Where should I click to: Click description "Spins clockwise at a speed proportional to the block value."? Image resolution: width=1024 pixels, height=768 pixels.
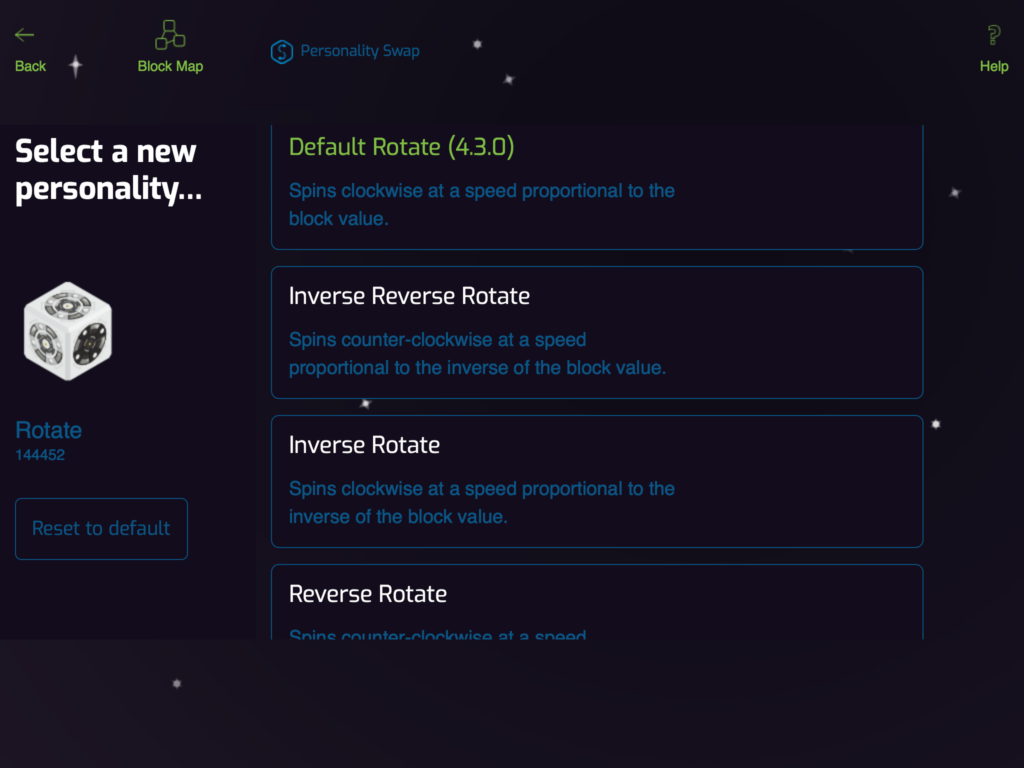pyautogui.click(x=481, y=204)
